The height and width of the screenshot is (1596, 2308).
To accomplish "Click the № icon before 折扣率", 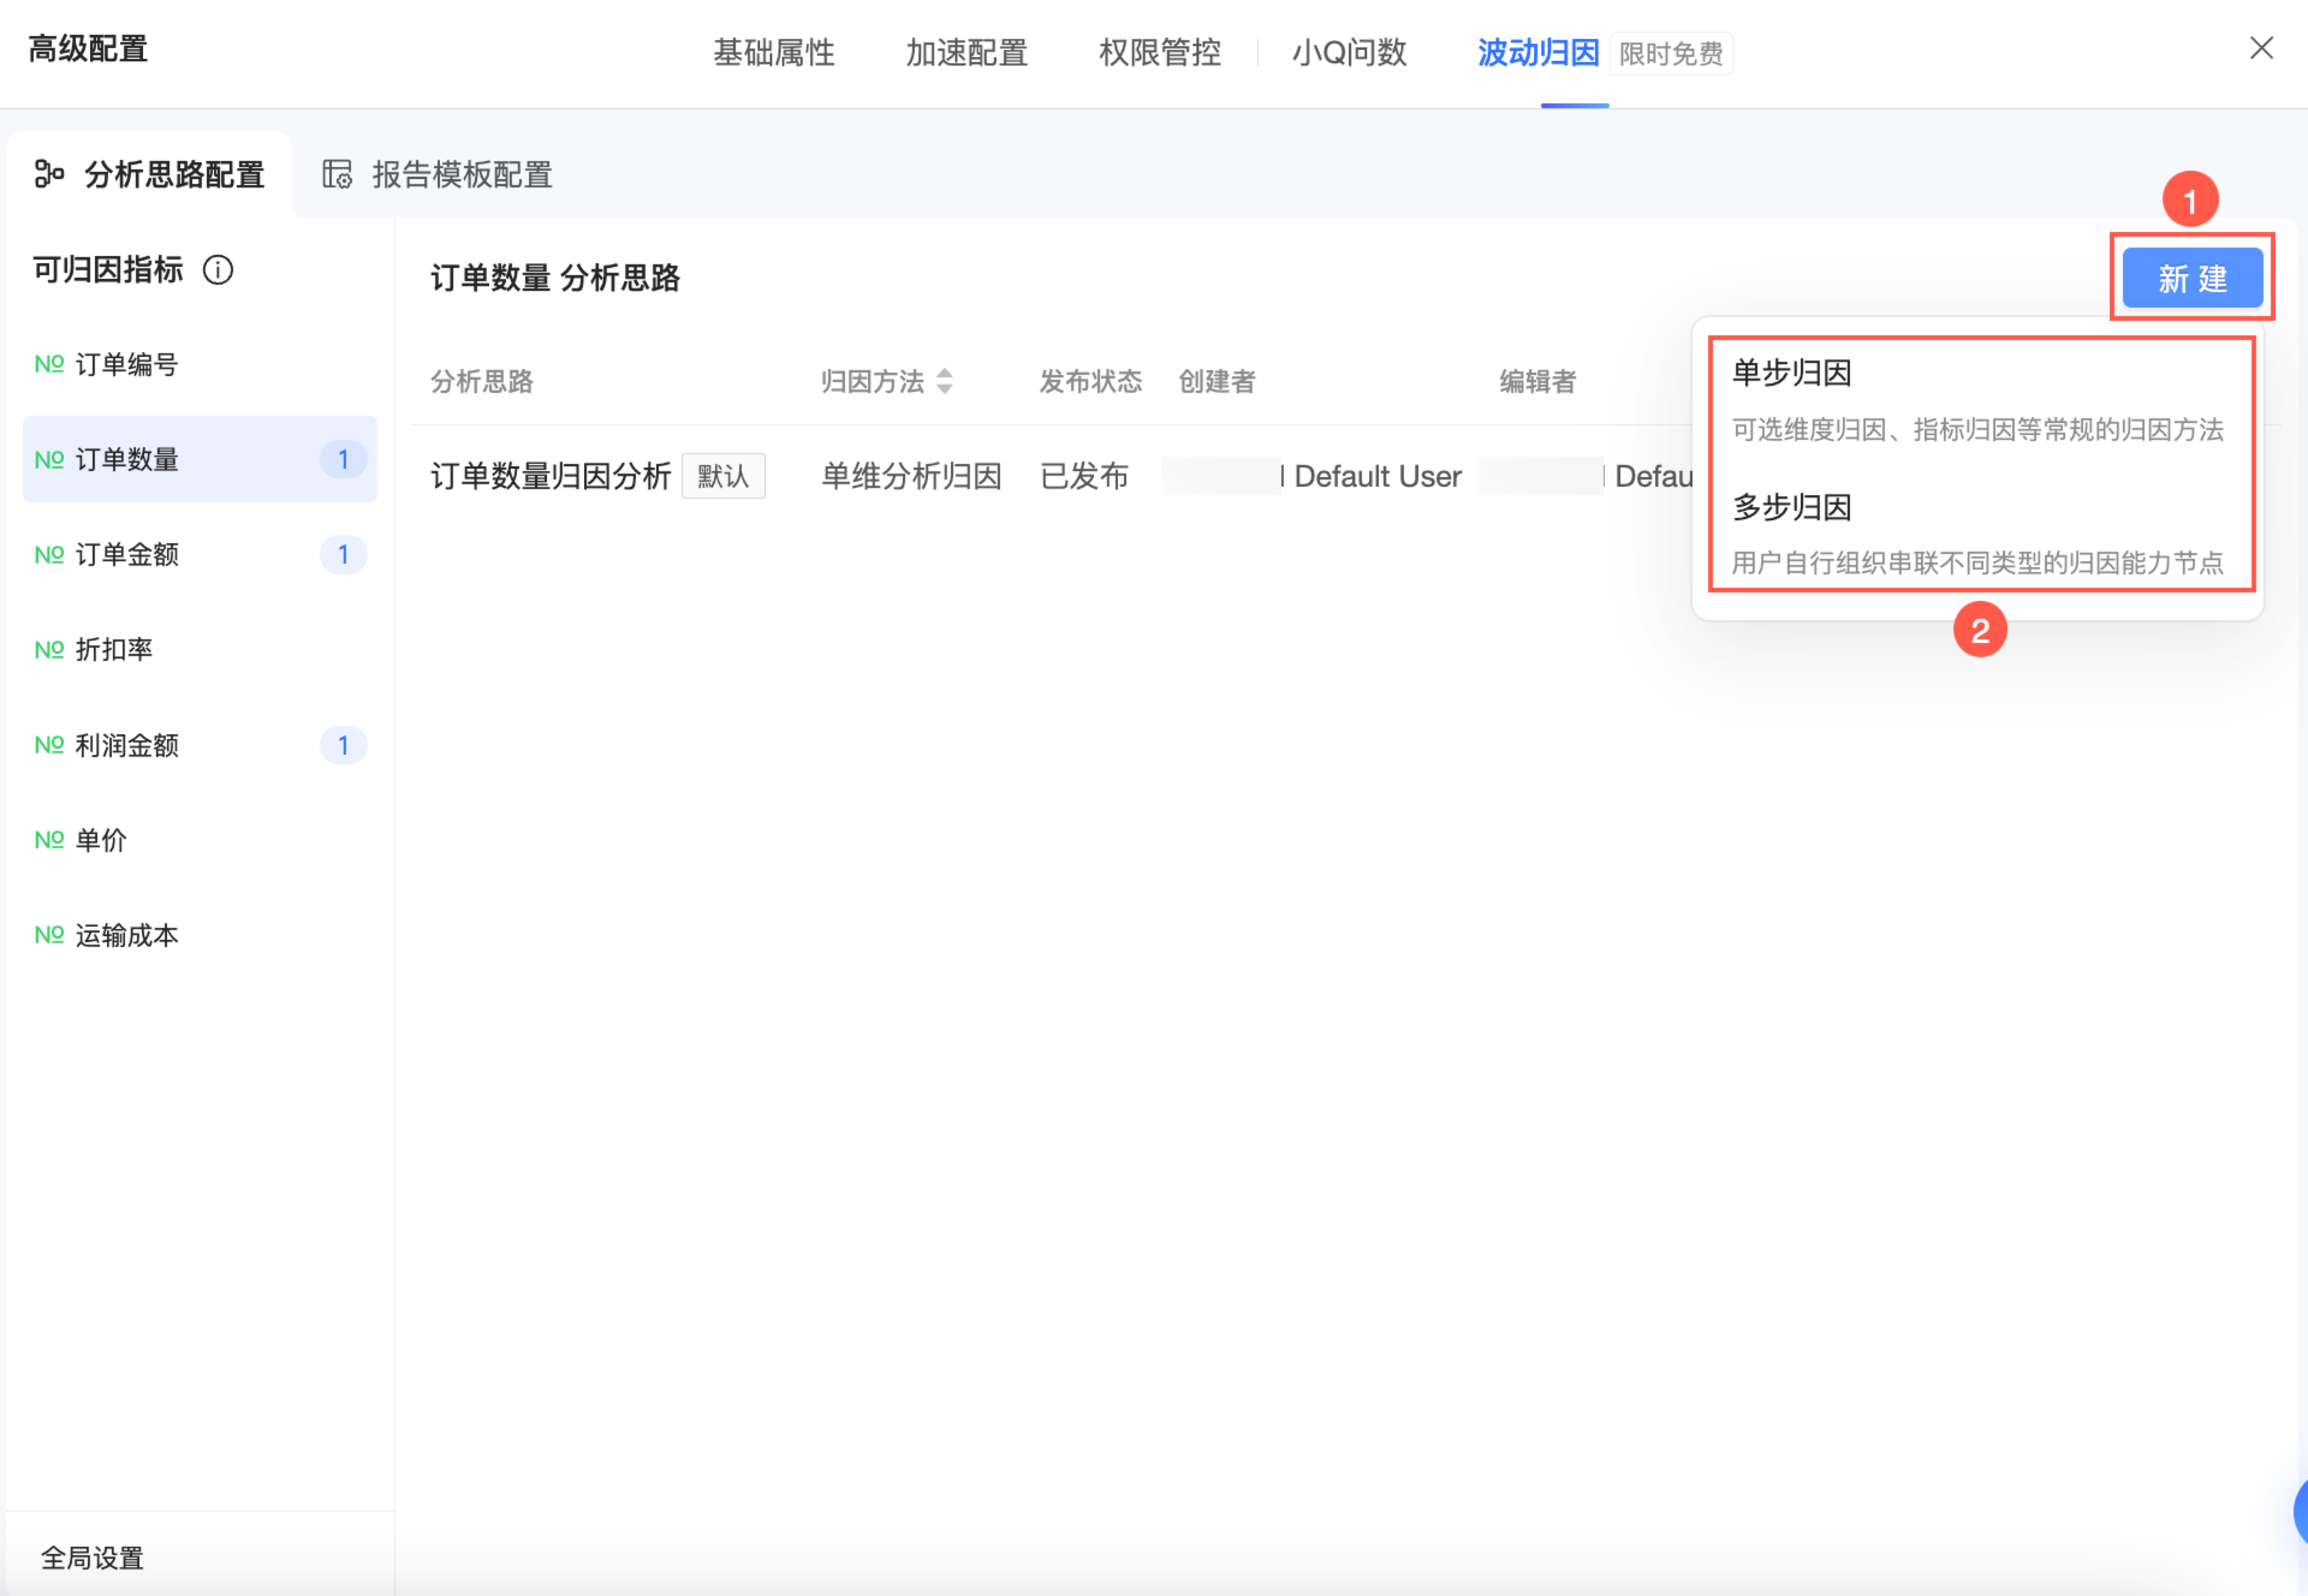I will point(49,650).
